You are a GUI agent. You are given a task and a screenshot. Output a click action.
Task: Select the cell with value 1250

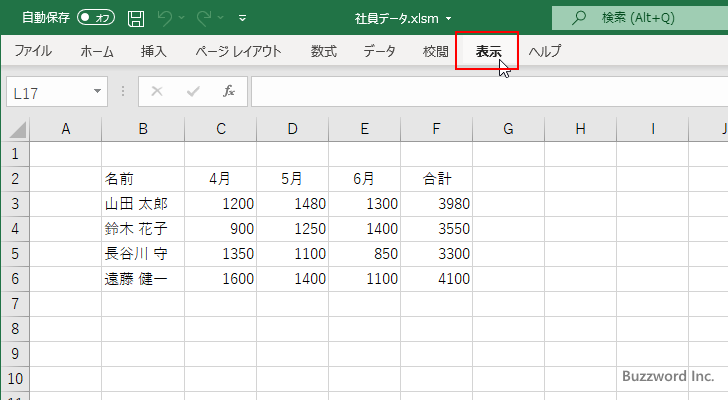tap(292, 229)
